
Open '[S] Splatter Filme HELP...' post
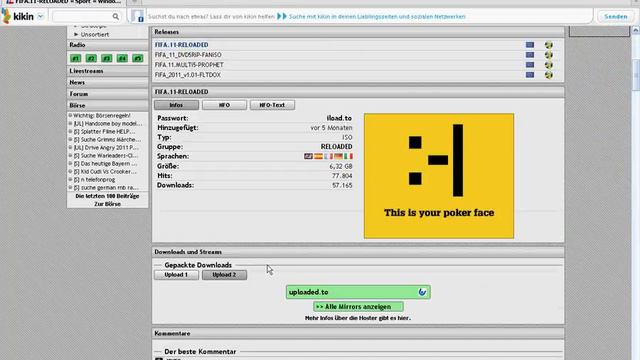pyautogui.click(x=104, y=131)
